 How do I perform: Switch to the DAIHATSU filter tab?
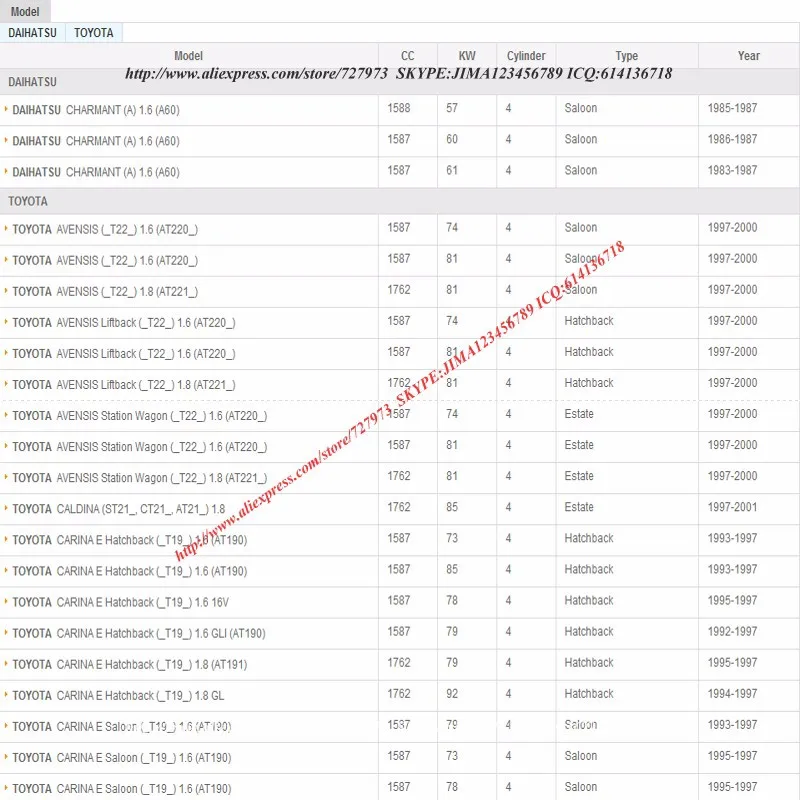coord(32,33)
